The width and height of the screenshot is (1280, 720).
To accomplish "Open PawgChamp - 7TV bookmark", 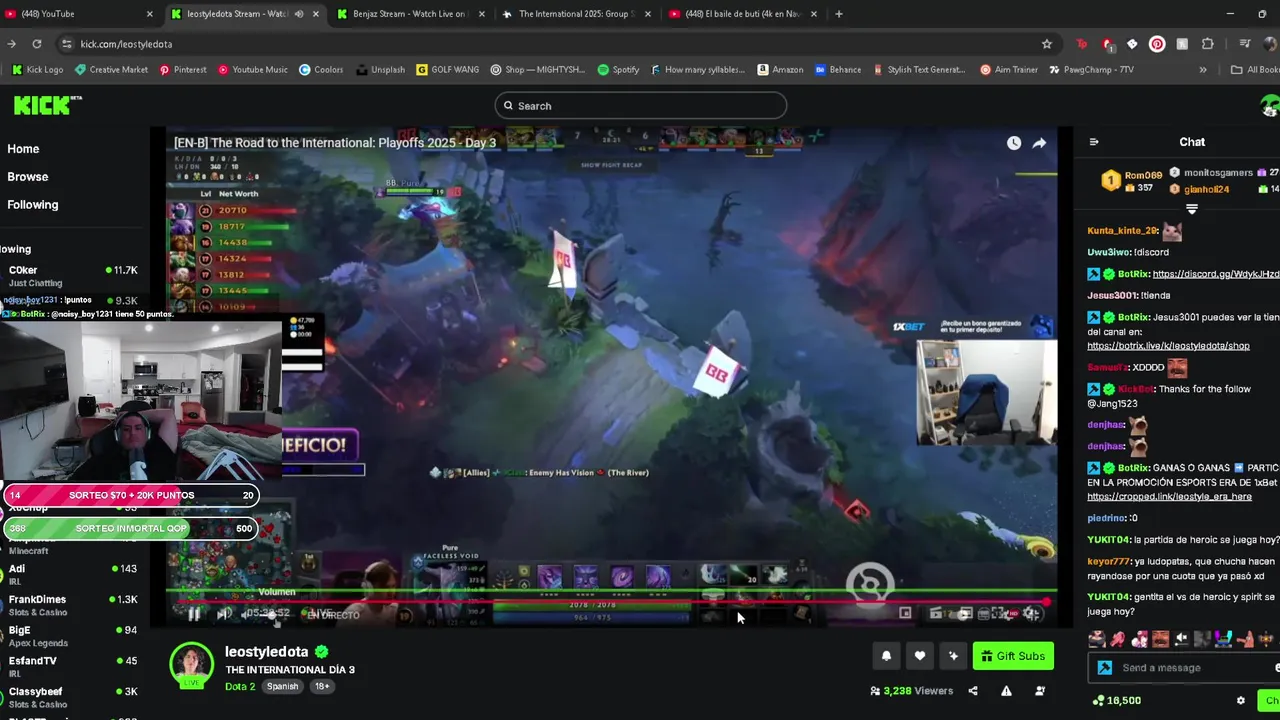I will (x=1090, y=70).
